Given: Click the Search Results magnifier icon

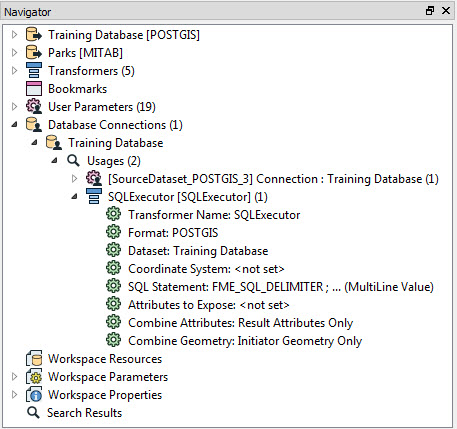Looking at the screenshot, I should [33, 413].
